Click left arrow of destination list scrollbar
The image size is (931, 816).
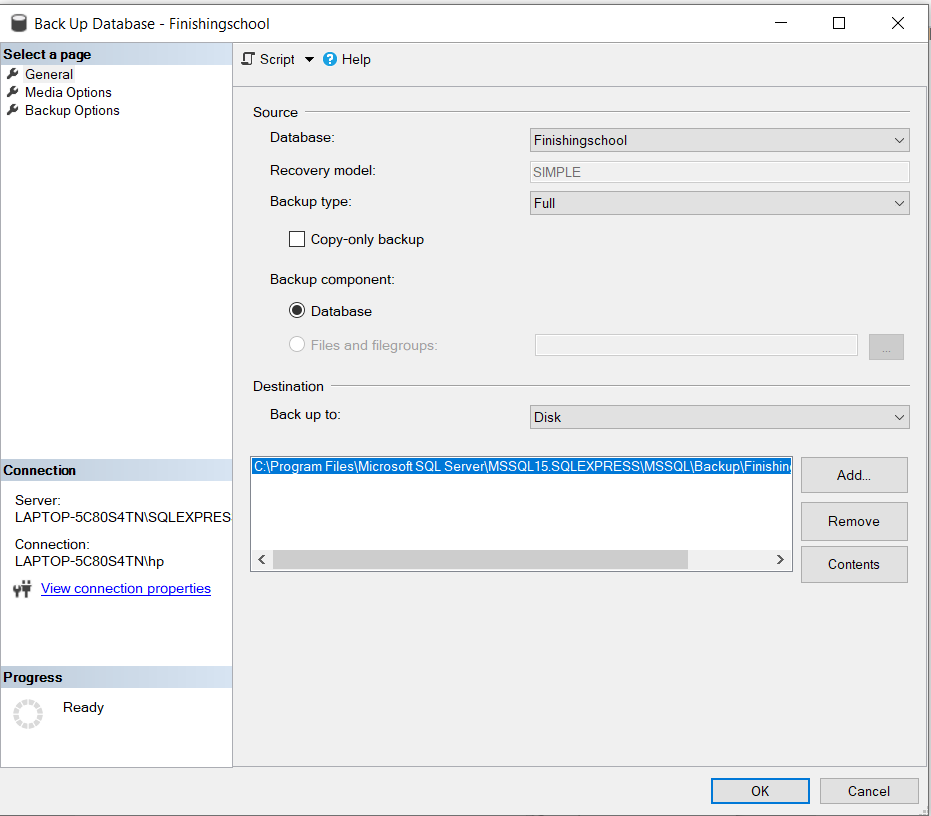(x=262, y=559)
